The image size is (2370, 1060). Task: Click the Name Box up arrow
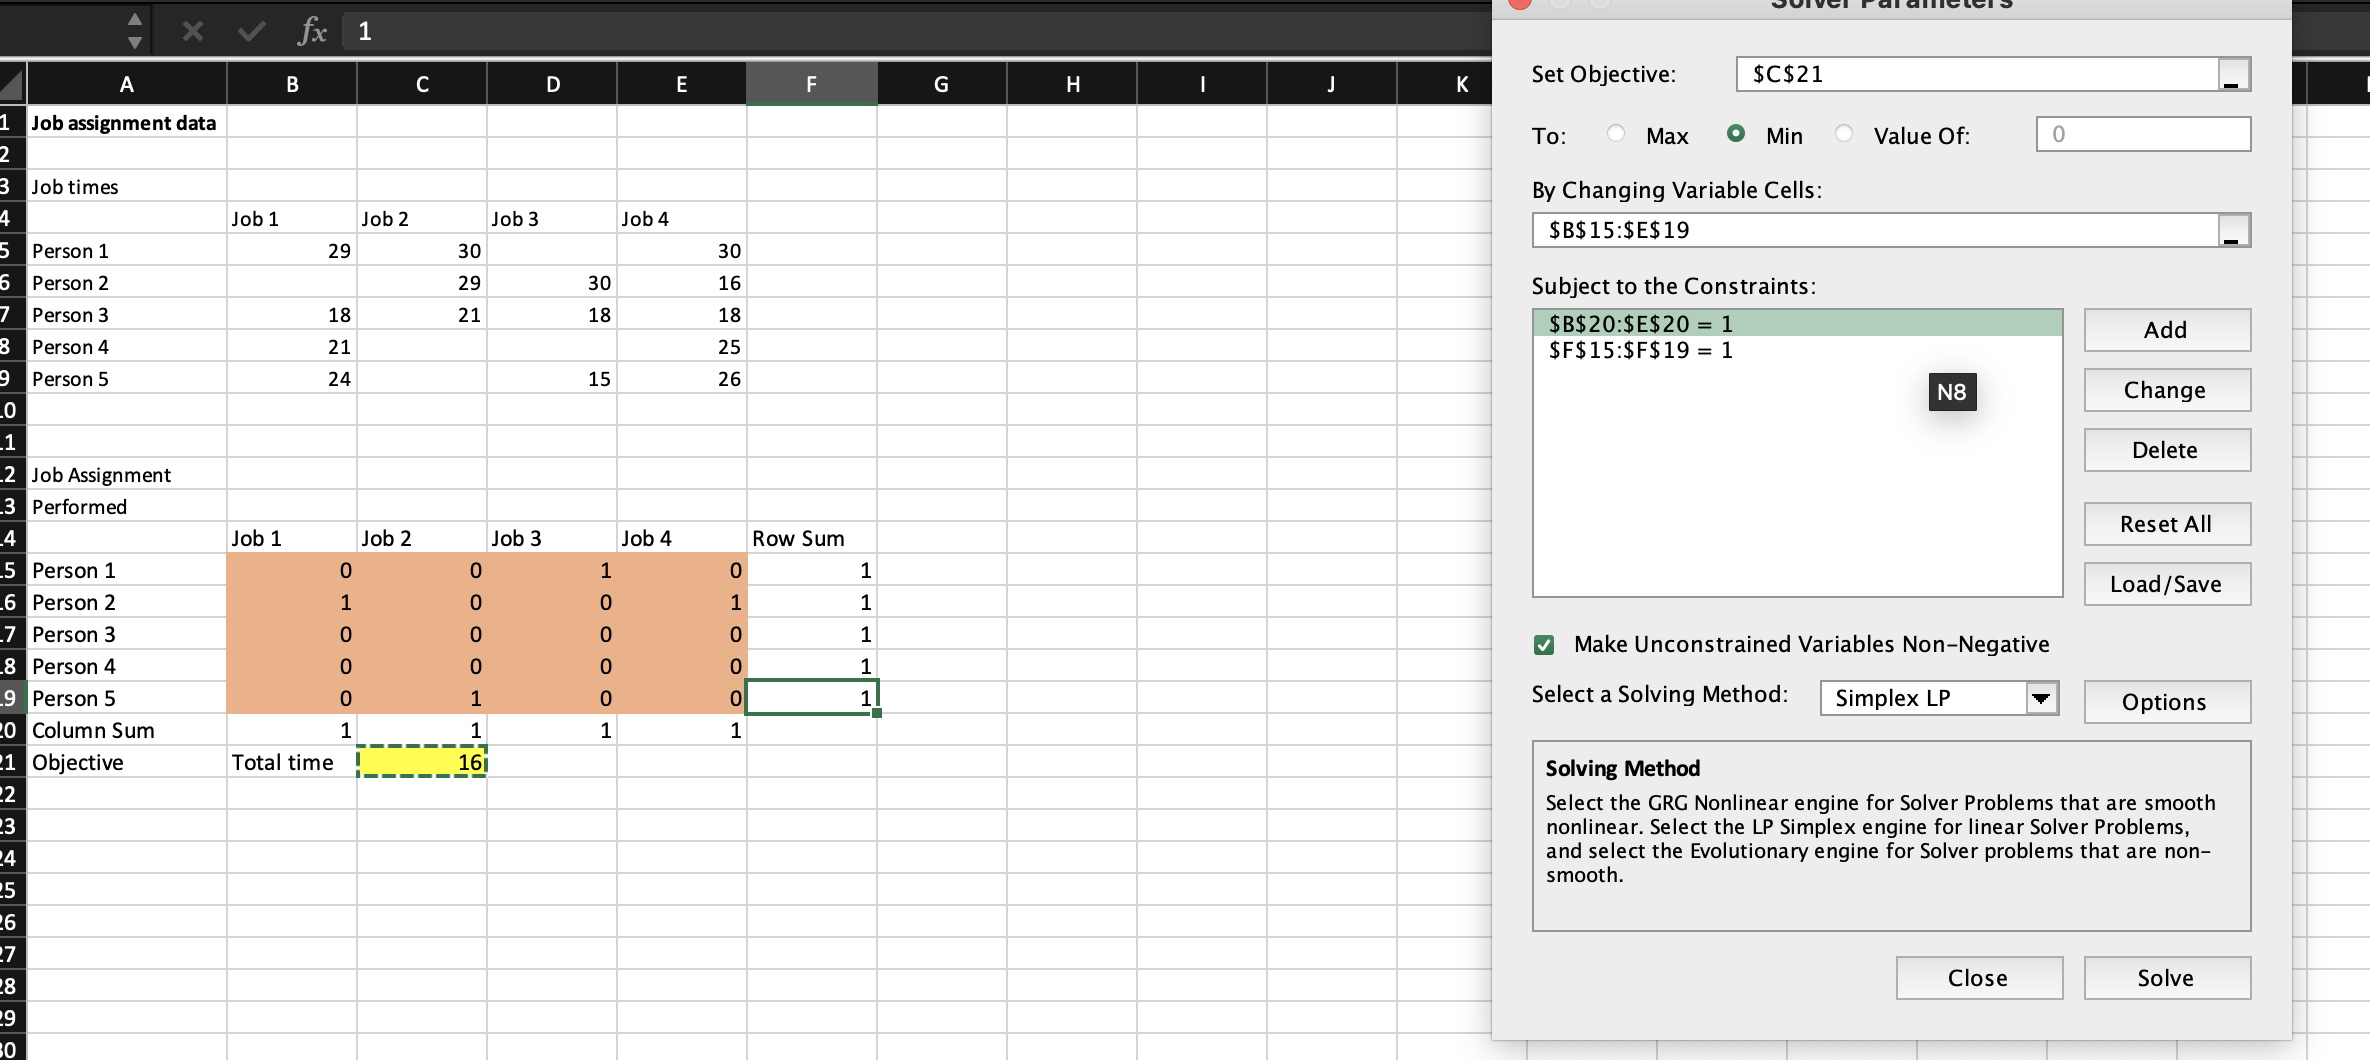point(133,18)
